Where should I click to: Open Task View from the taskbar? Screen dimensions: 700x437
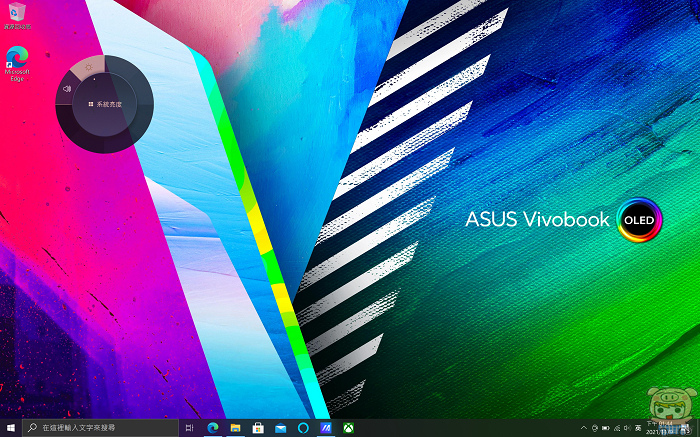point(190,428)
